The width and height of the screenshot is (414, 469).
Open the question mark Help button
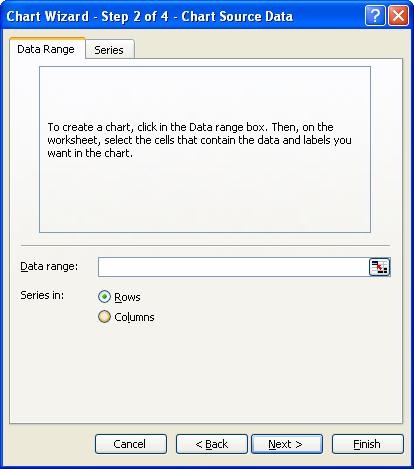coord(375,16)
